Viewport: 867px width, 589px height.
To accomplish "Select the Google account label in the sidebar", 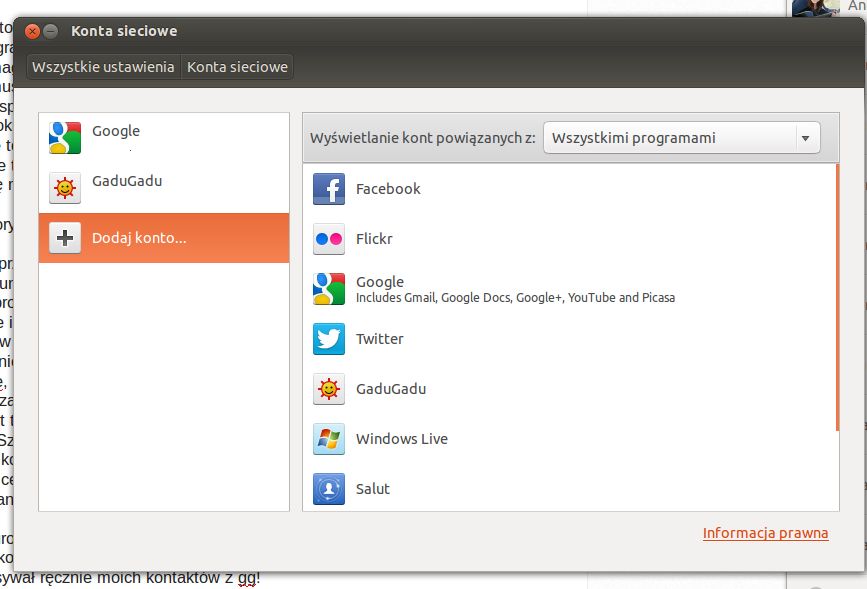I will coord(116,131).
